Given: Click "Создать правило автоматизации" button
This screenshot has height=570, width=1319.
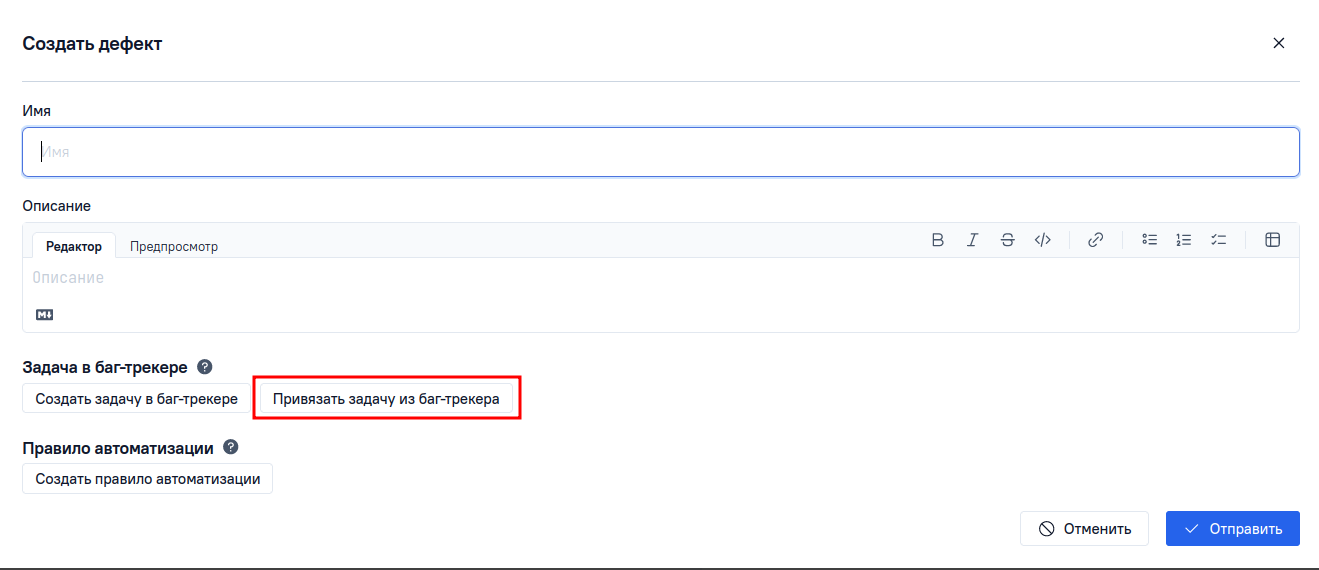Looking at the screenshot, I should point(148,479).
